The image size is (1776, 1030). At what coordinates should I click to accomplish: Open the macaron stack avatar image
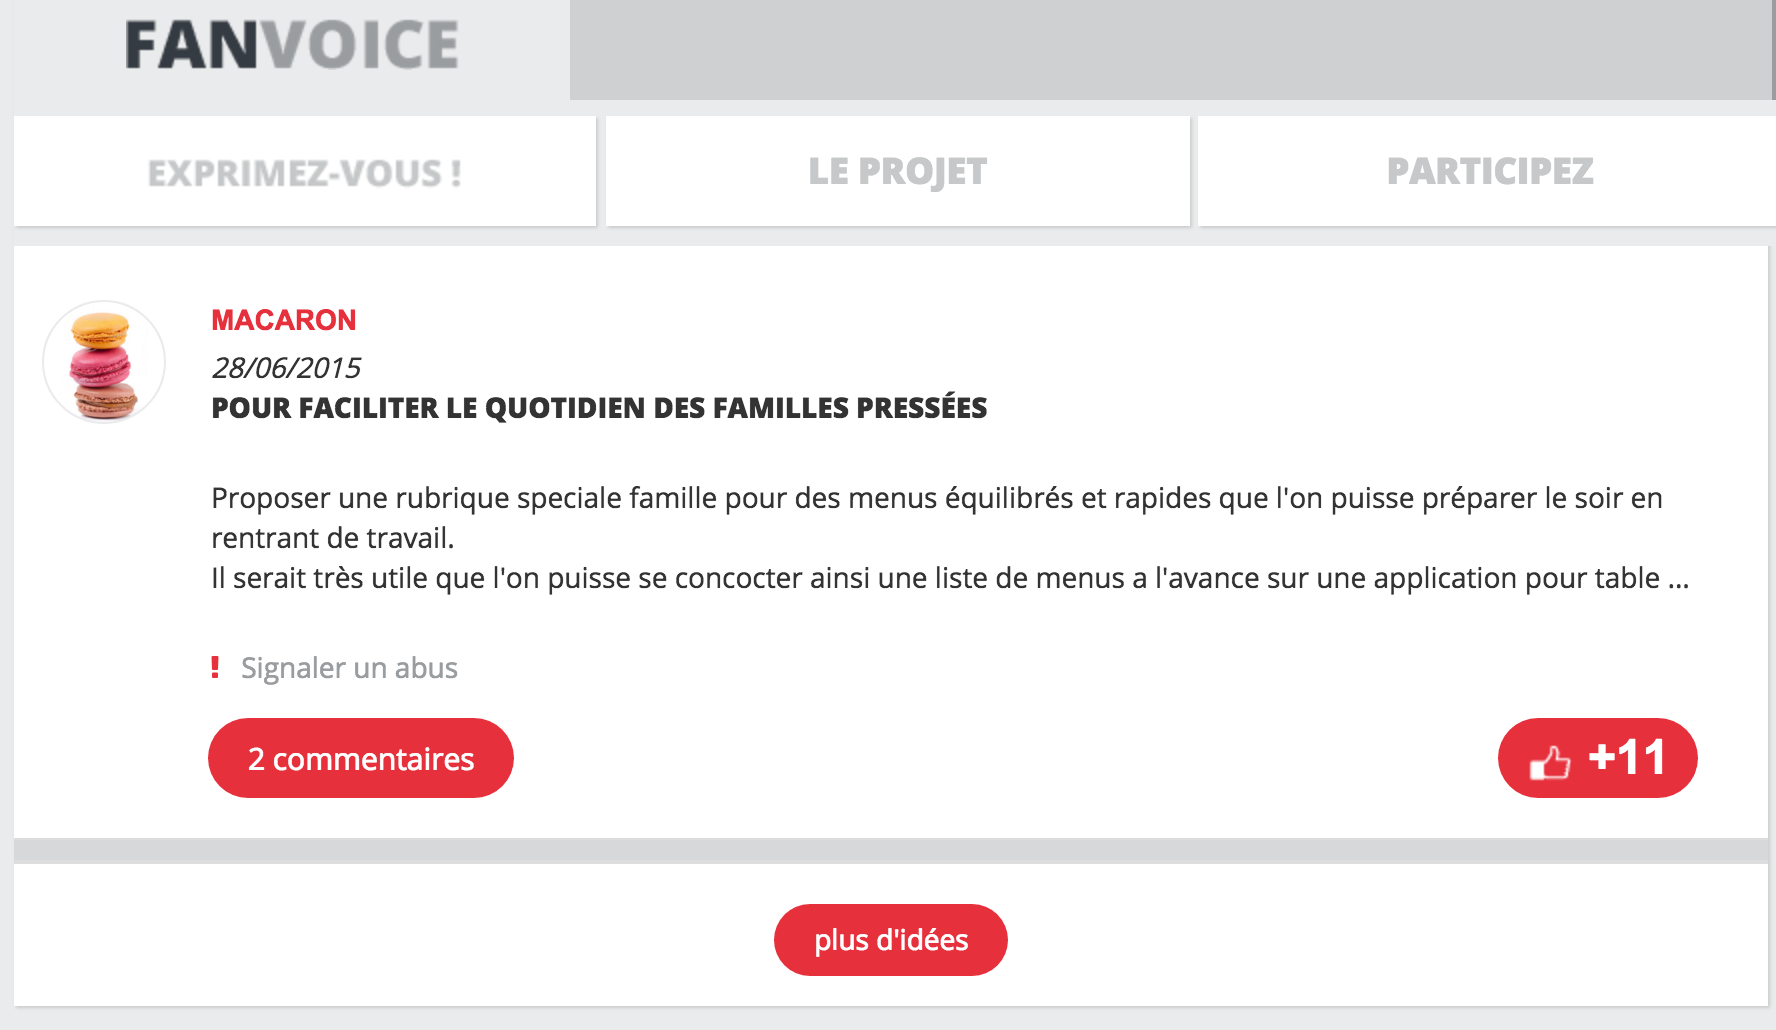[x=104, y=362]
